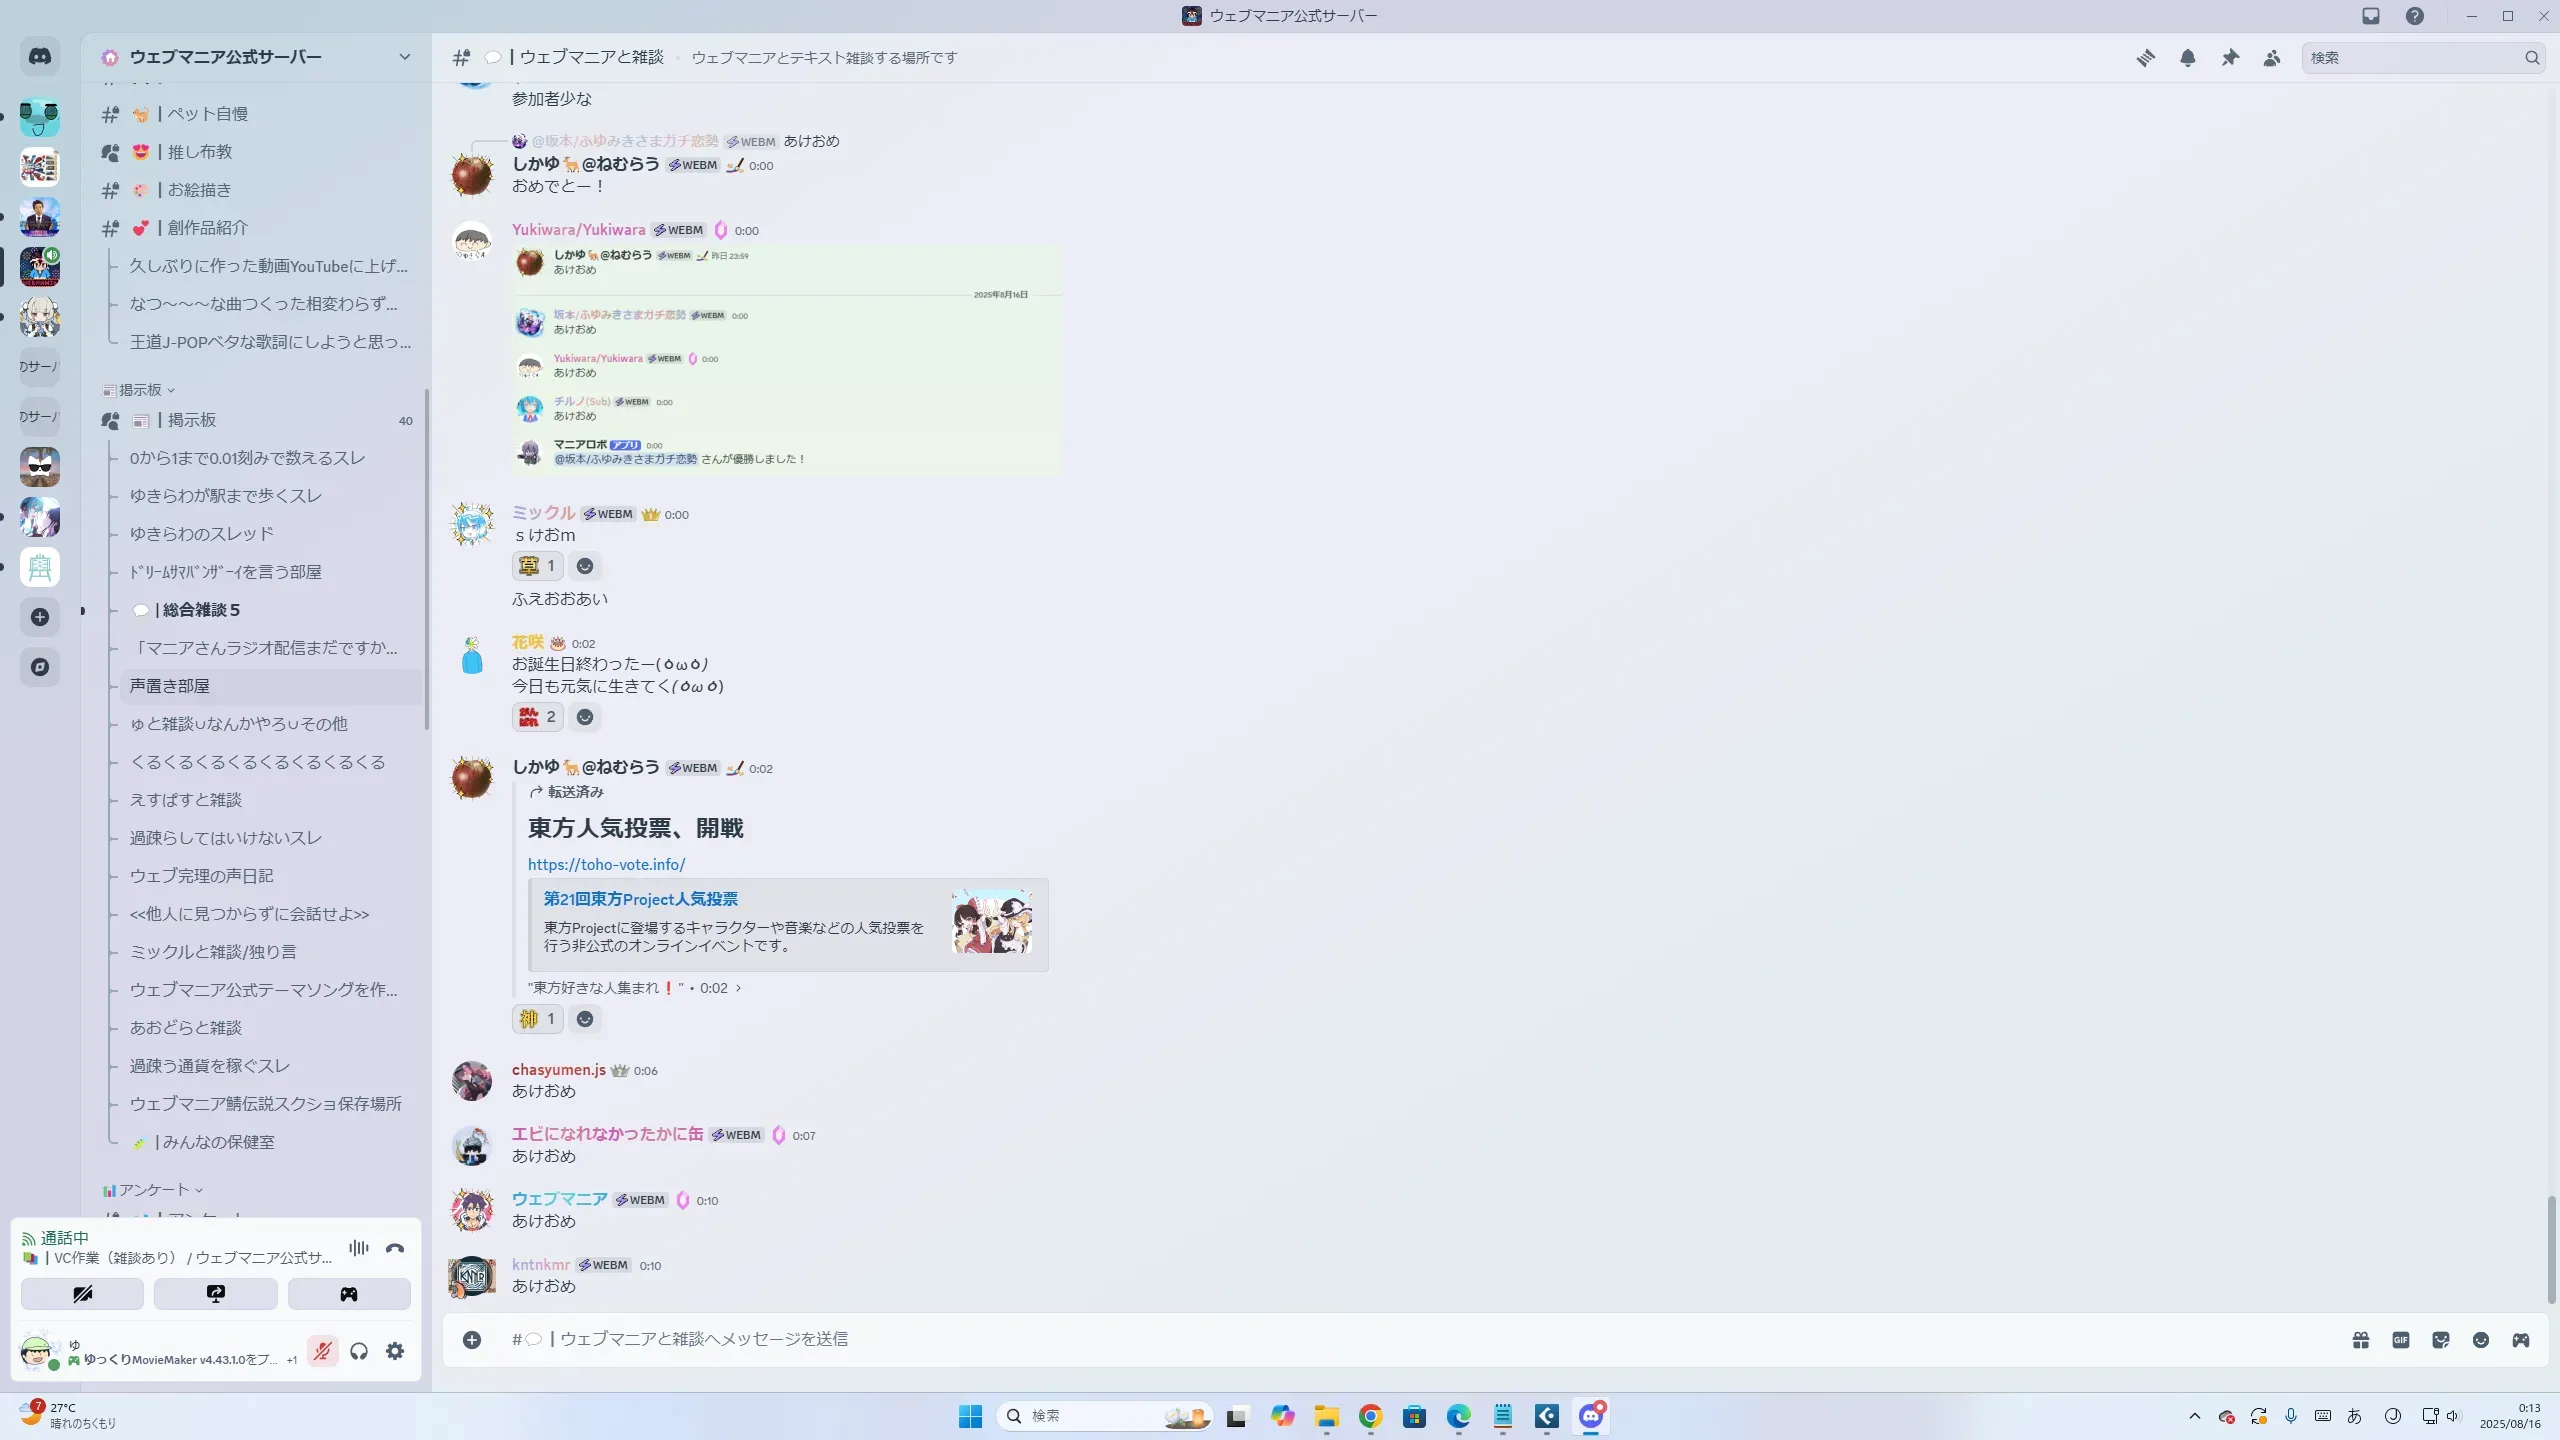The width and height of the screenshot is (2560, 1440).
Task: Collapse the 掲示板 category
Action: coord(140,390)
